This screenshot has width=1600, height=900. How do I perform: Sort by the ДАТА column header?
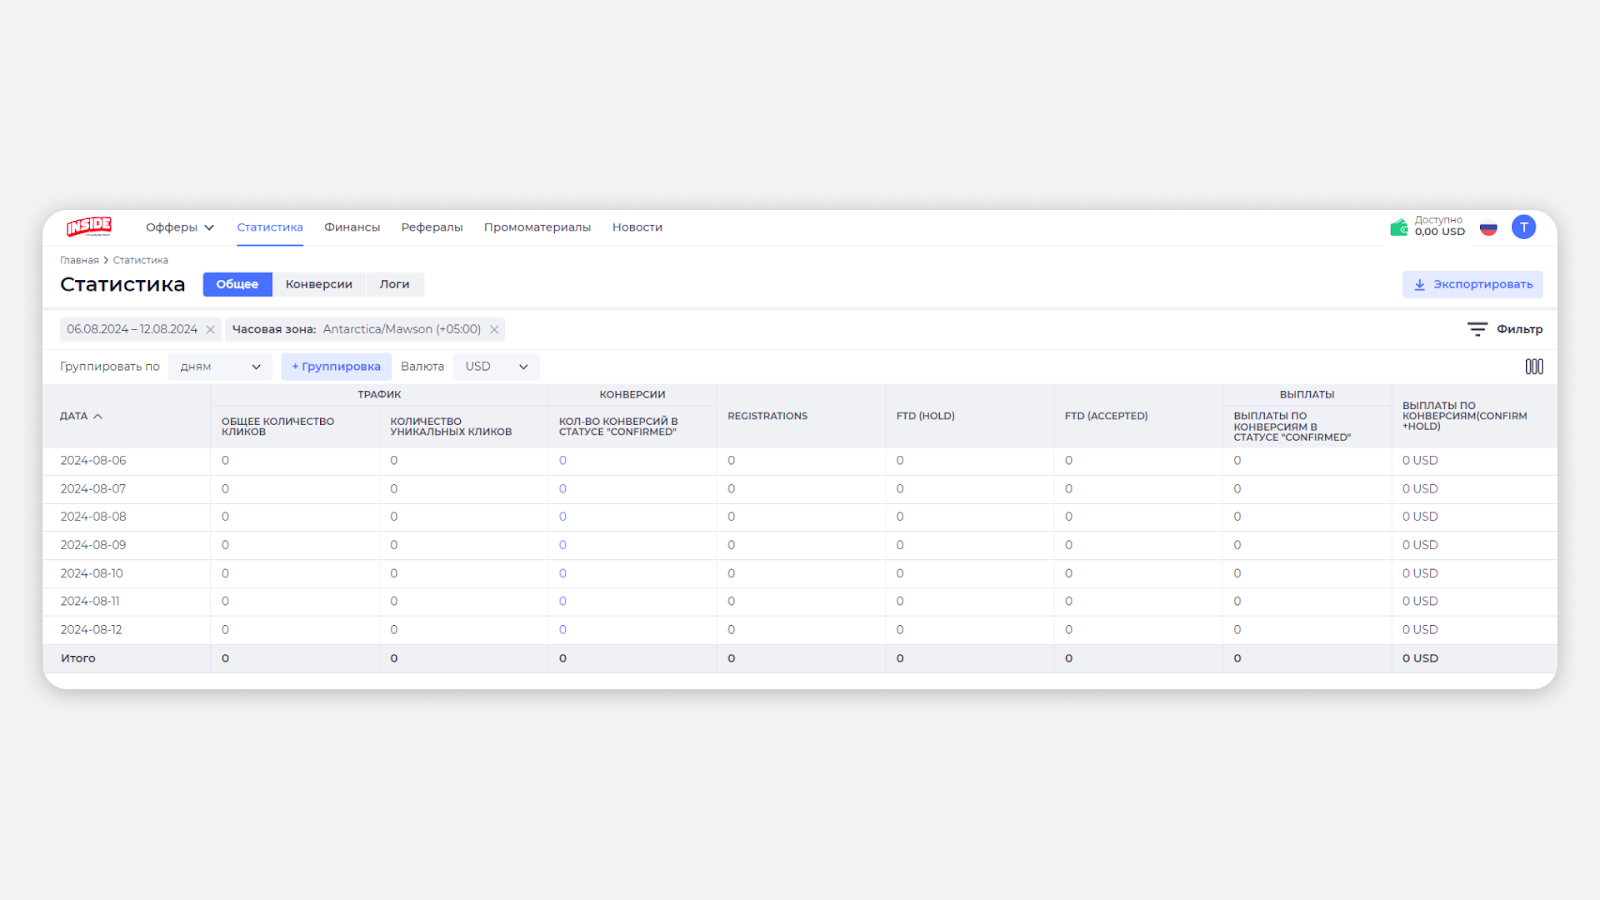81,416
